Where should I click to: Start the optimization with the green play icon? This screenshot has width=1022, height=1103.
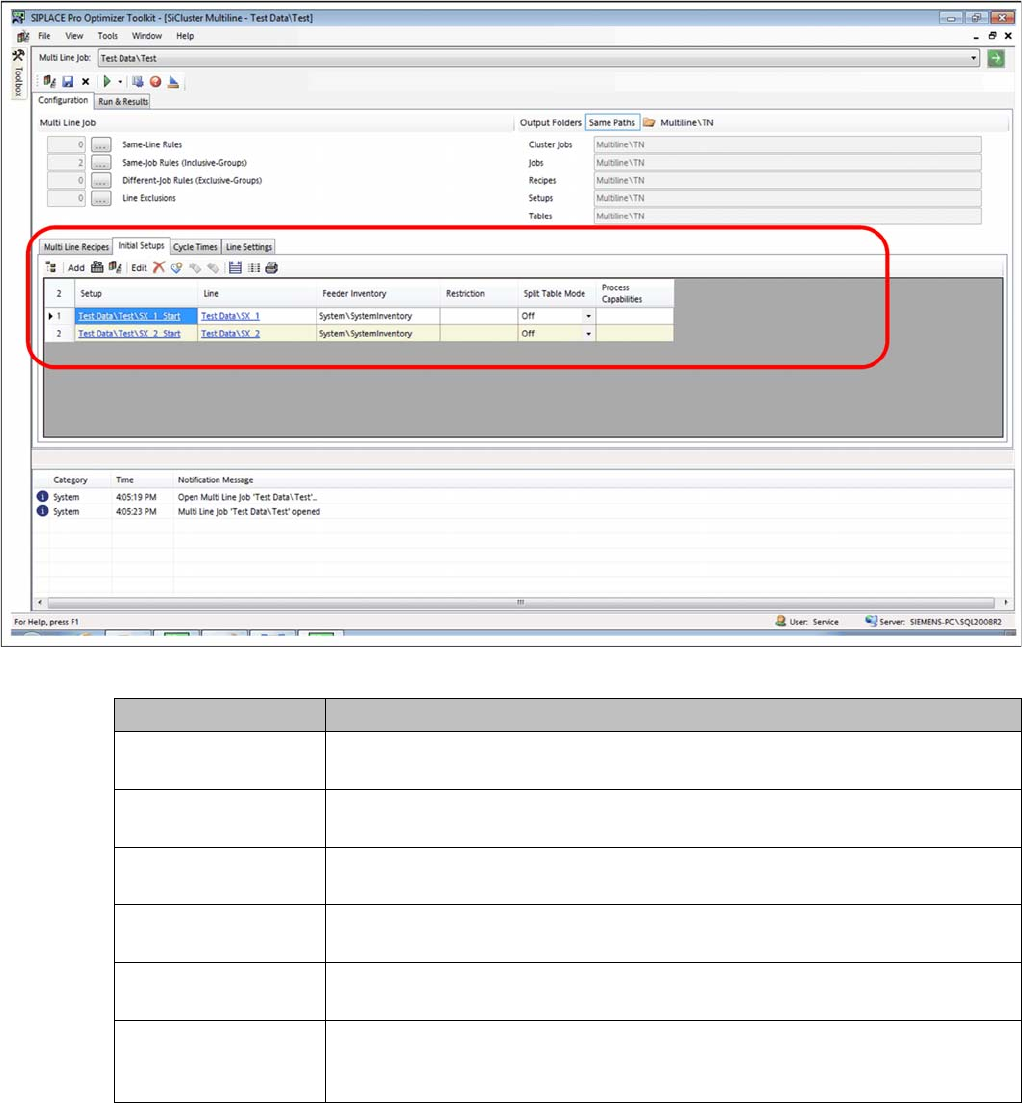(106, 82)
